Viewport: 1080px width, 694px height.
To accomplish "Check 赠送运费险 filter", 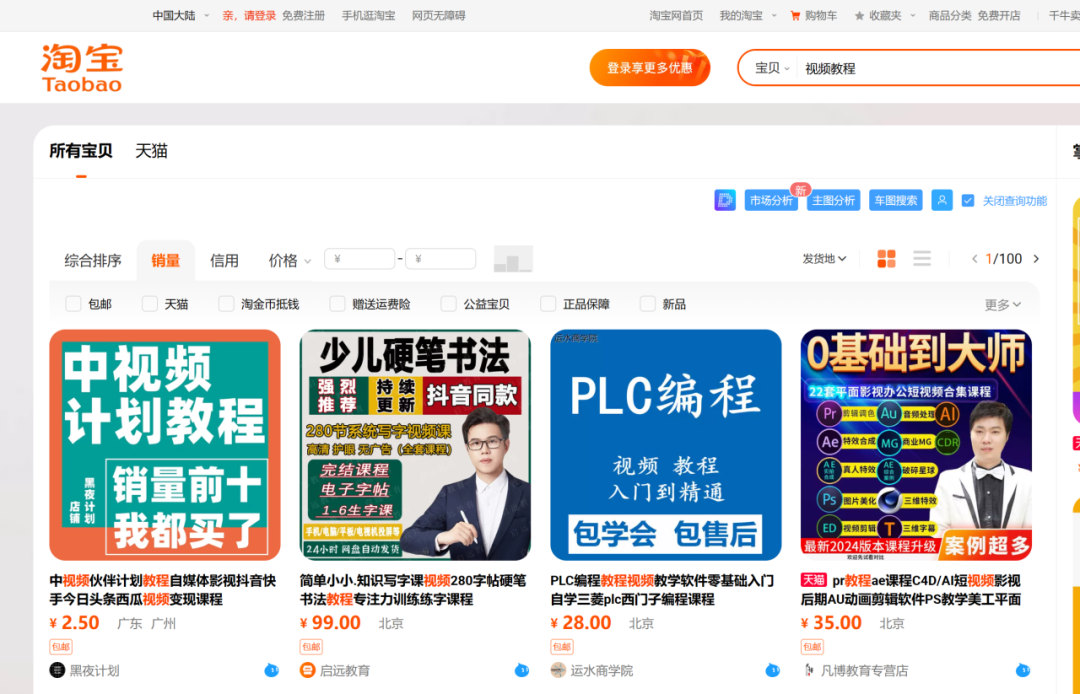I will pos(337,304).
